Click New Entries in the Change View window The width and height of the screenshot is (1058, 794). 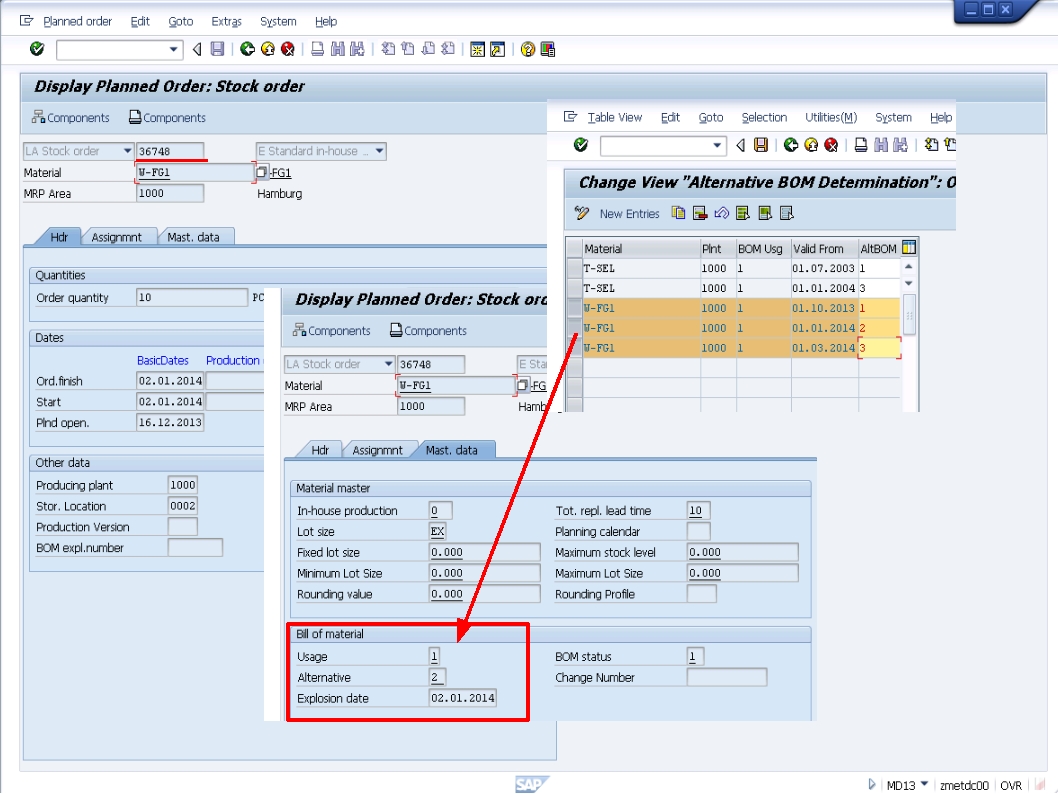(x=628, y=213)
